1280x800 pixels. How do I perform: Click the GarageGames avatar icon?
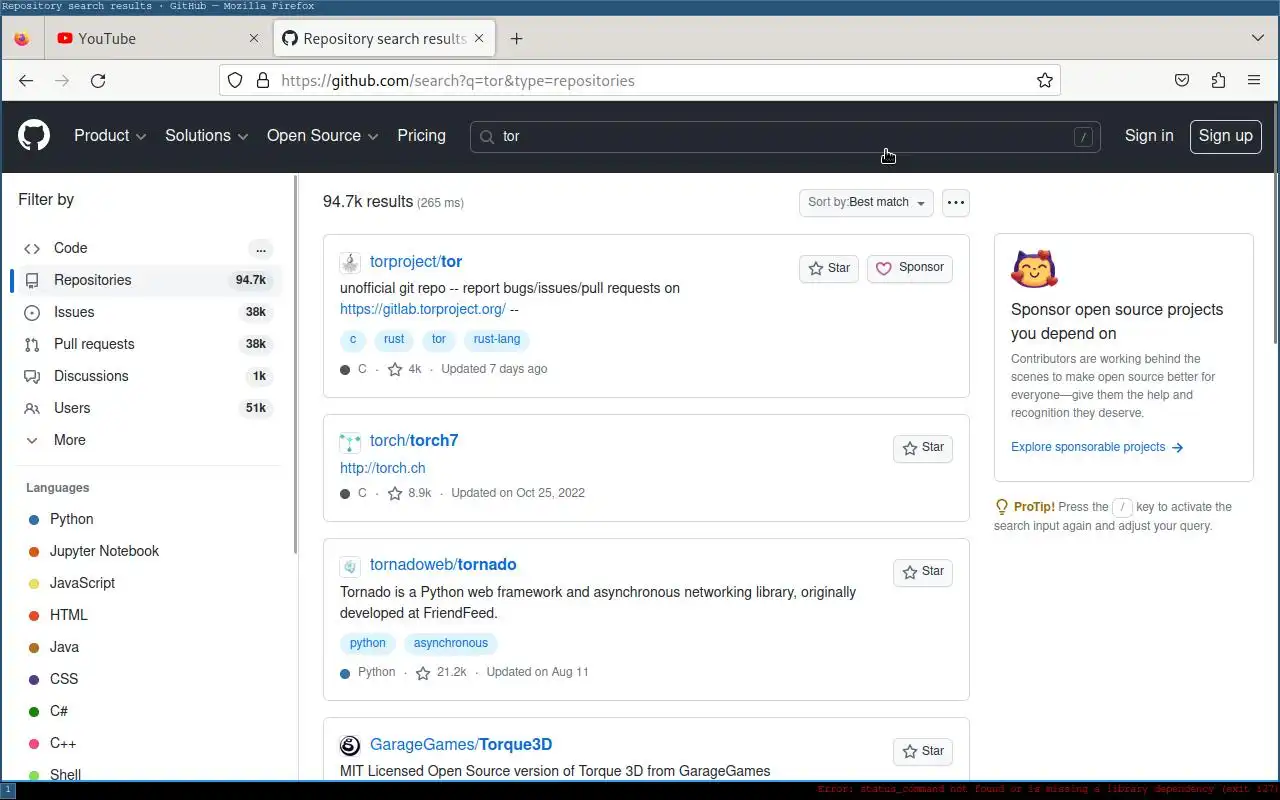click(350, 746)
